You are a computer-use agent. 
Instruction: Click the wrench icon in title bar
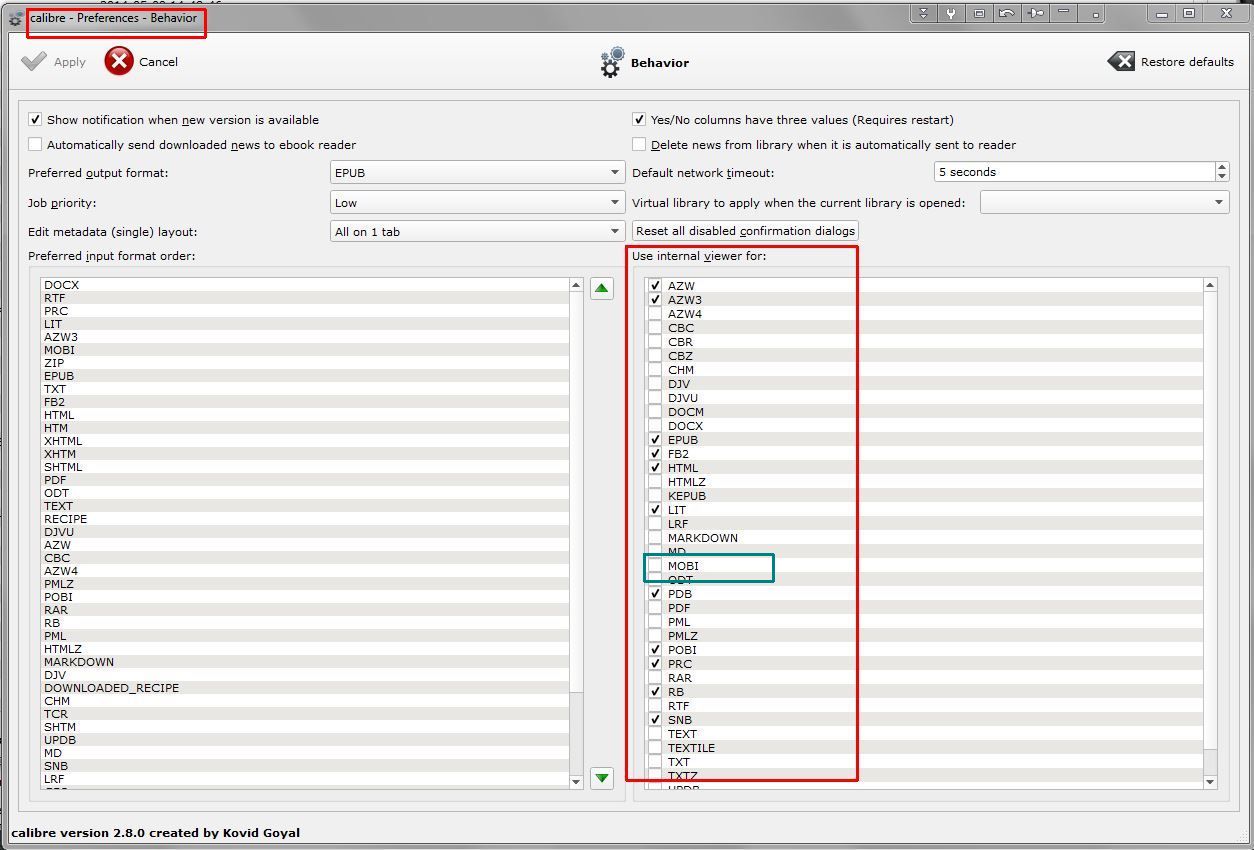tap(951, 13)
